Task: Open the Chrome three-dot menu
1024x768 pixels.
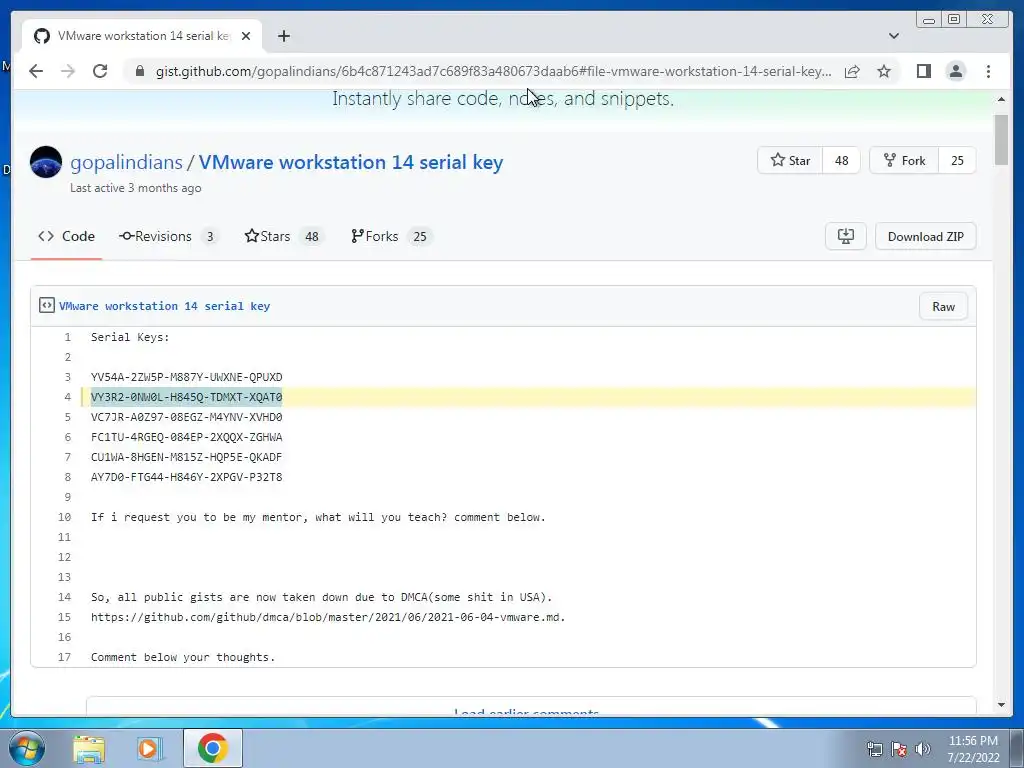Action: point(988,71)
